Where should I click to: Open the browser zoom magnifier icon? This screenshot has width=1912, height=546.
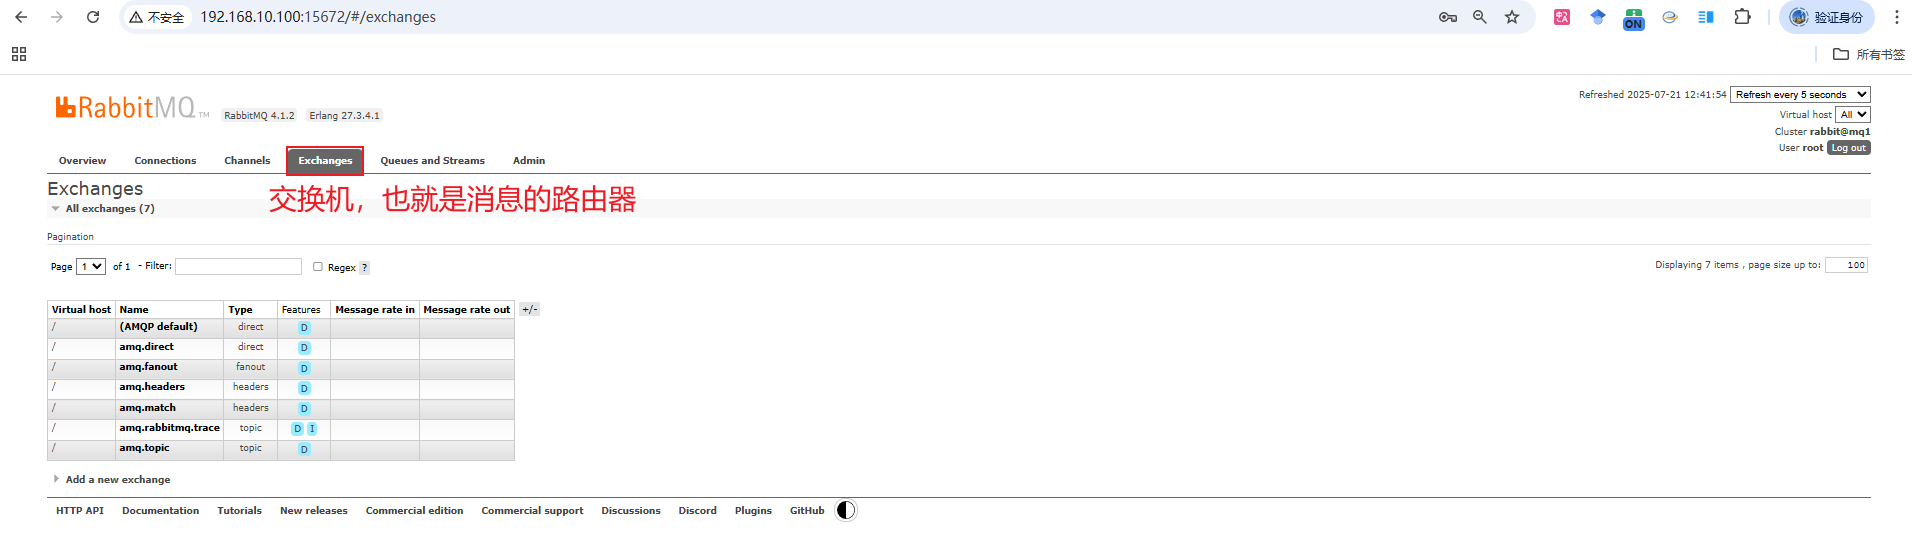click(x=1480, y=17)
